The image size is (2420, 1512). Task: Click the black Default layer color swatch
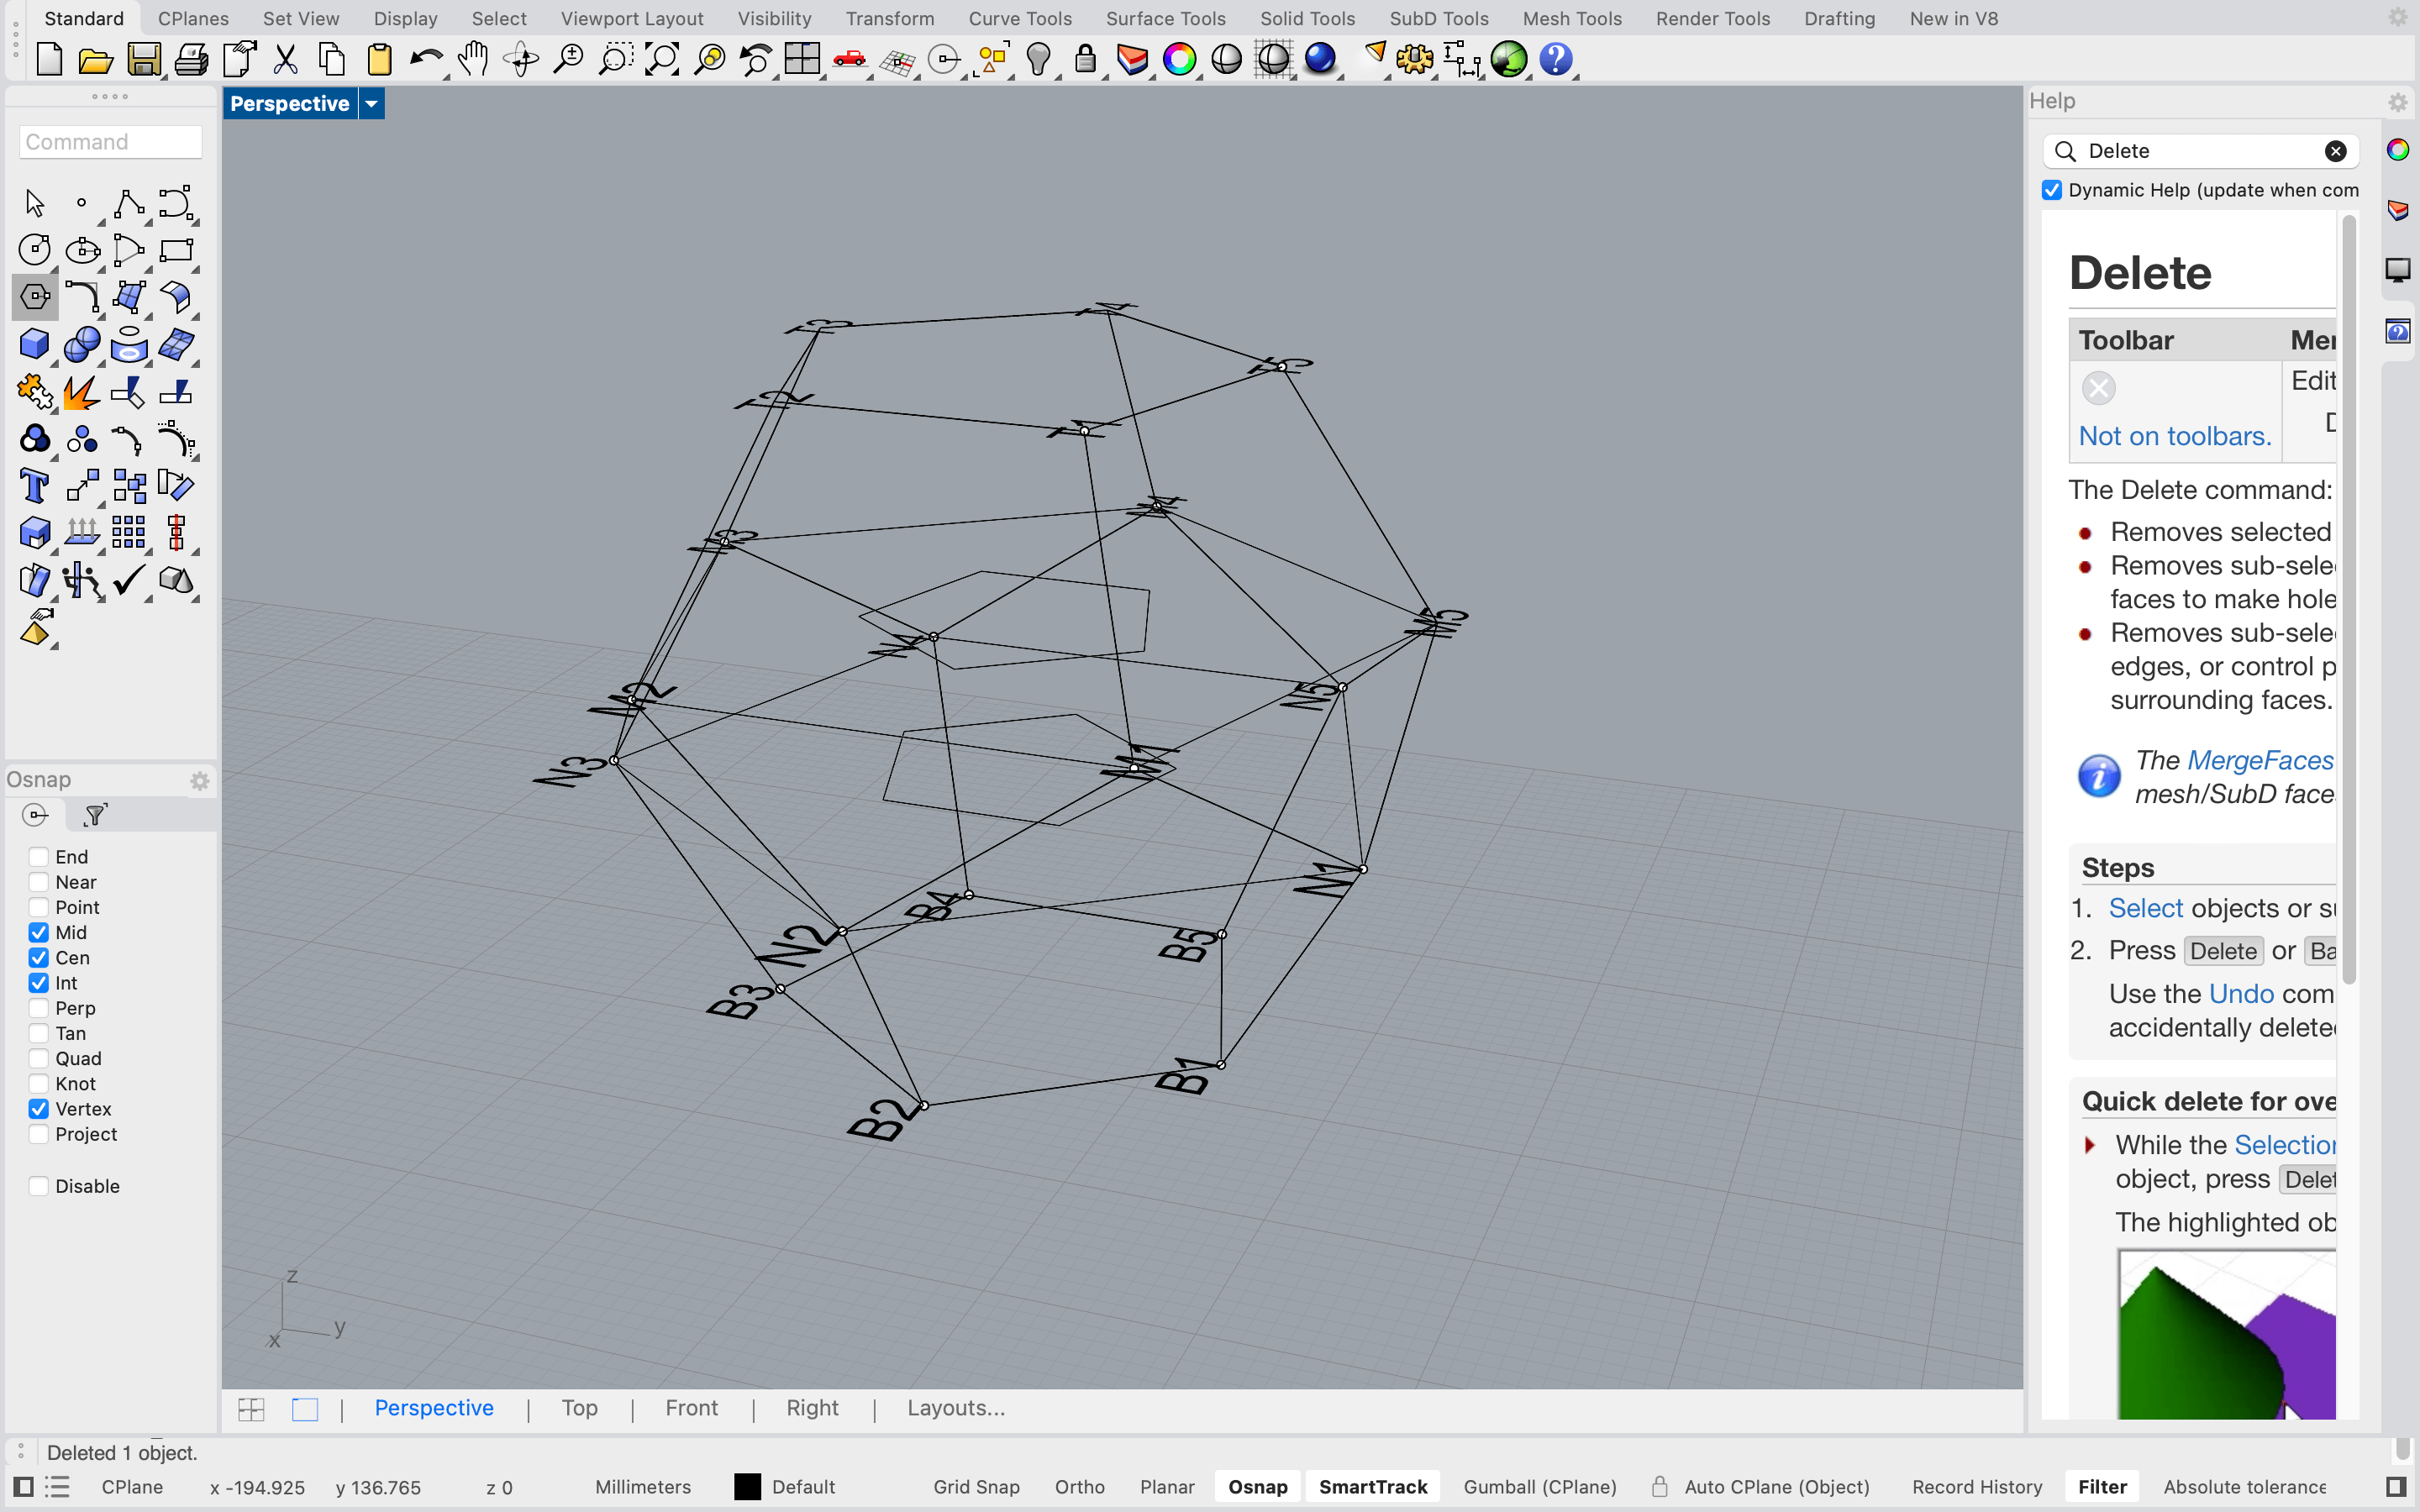coord(747,1487)
